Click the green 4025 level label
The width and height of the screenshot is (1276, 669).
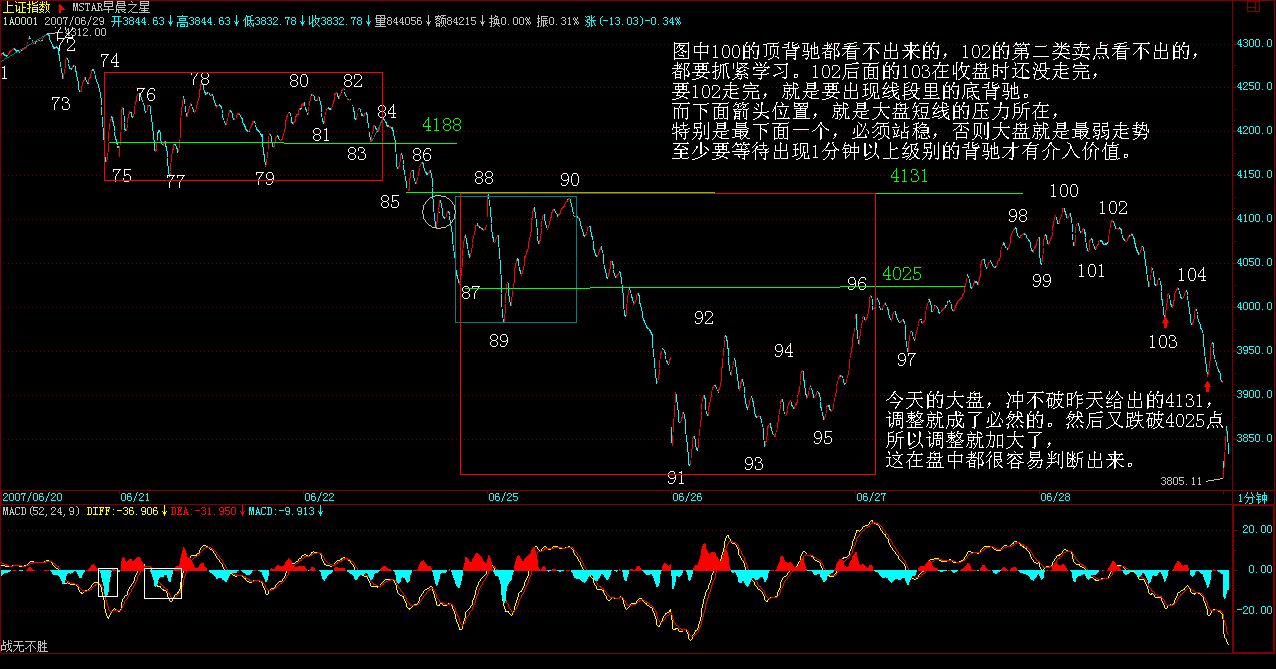(x=902, y=273)
